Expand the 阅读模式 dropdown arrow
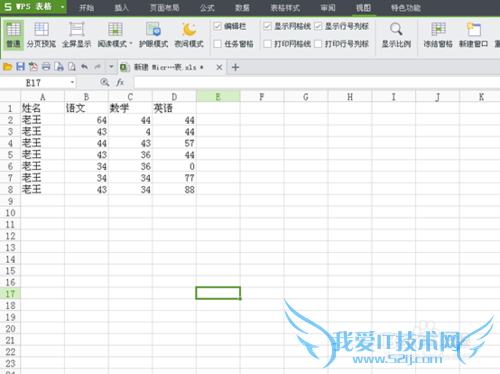This screenshot has width=500, height=374. [x=131, y=44]
